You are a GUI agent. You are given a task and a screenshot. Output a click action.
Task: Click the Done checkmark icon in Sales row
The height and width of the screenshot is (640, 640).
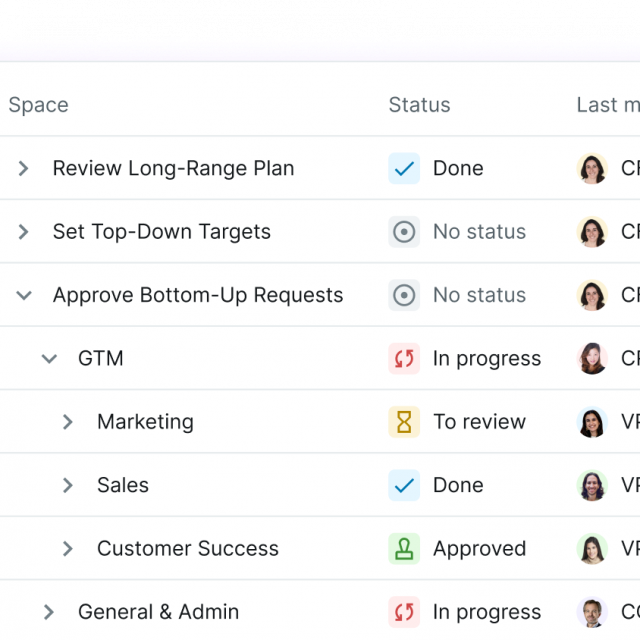(x=404, y=485)
